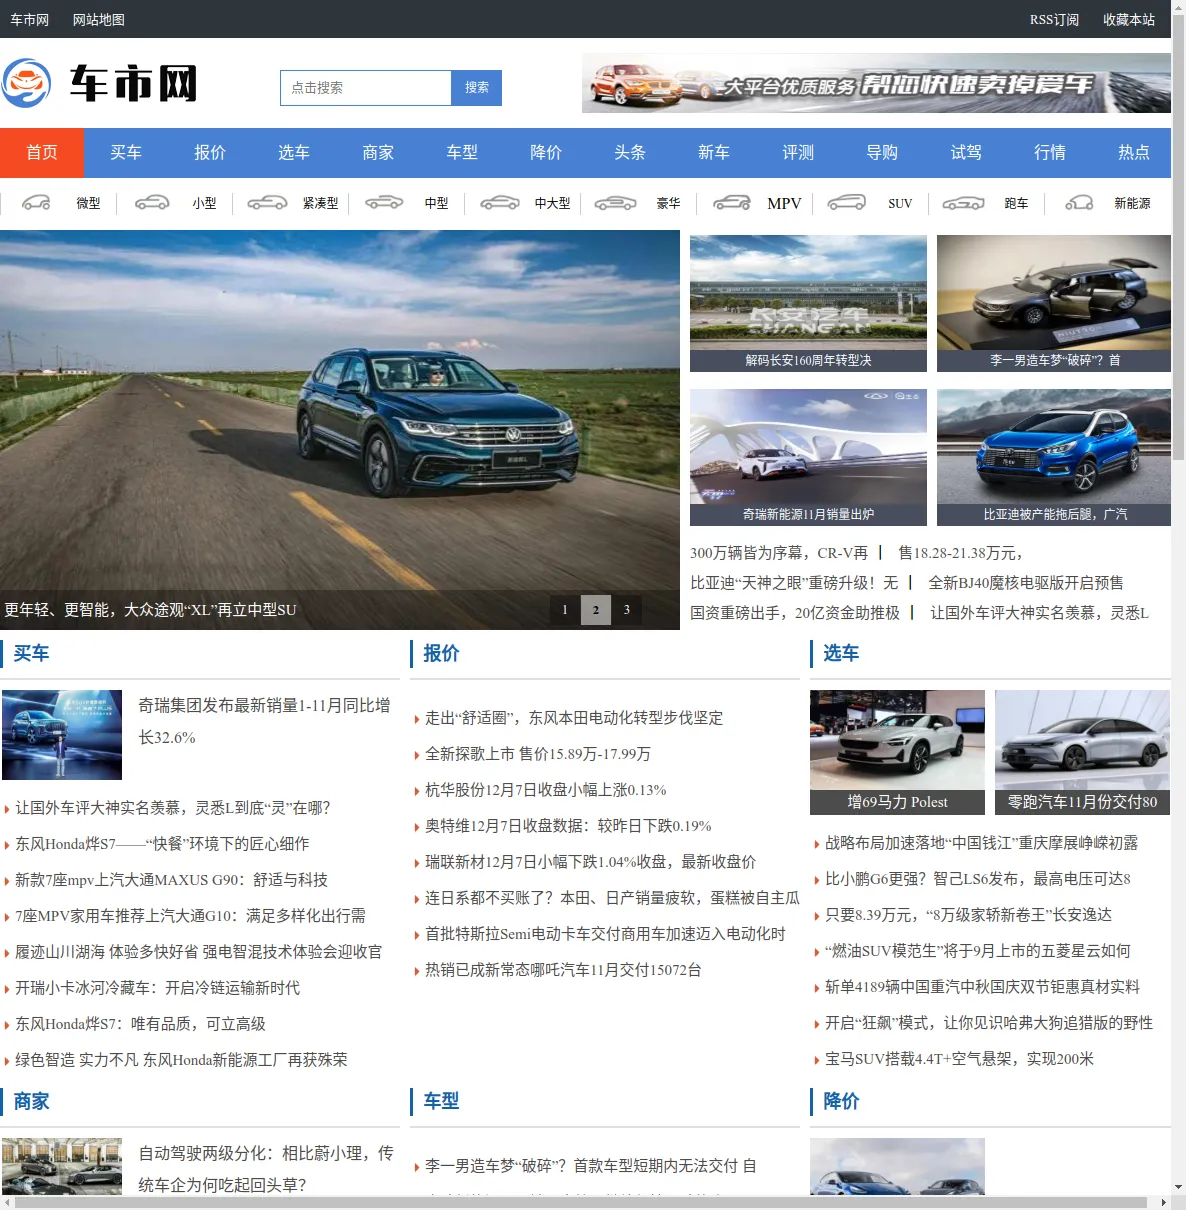
Task: Open the 商家 section heading
Action: 31,1102
